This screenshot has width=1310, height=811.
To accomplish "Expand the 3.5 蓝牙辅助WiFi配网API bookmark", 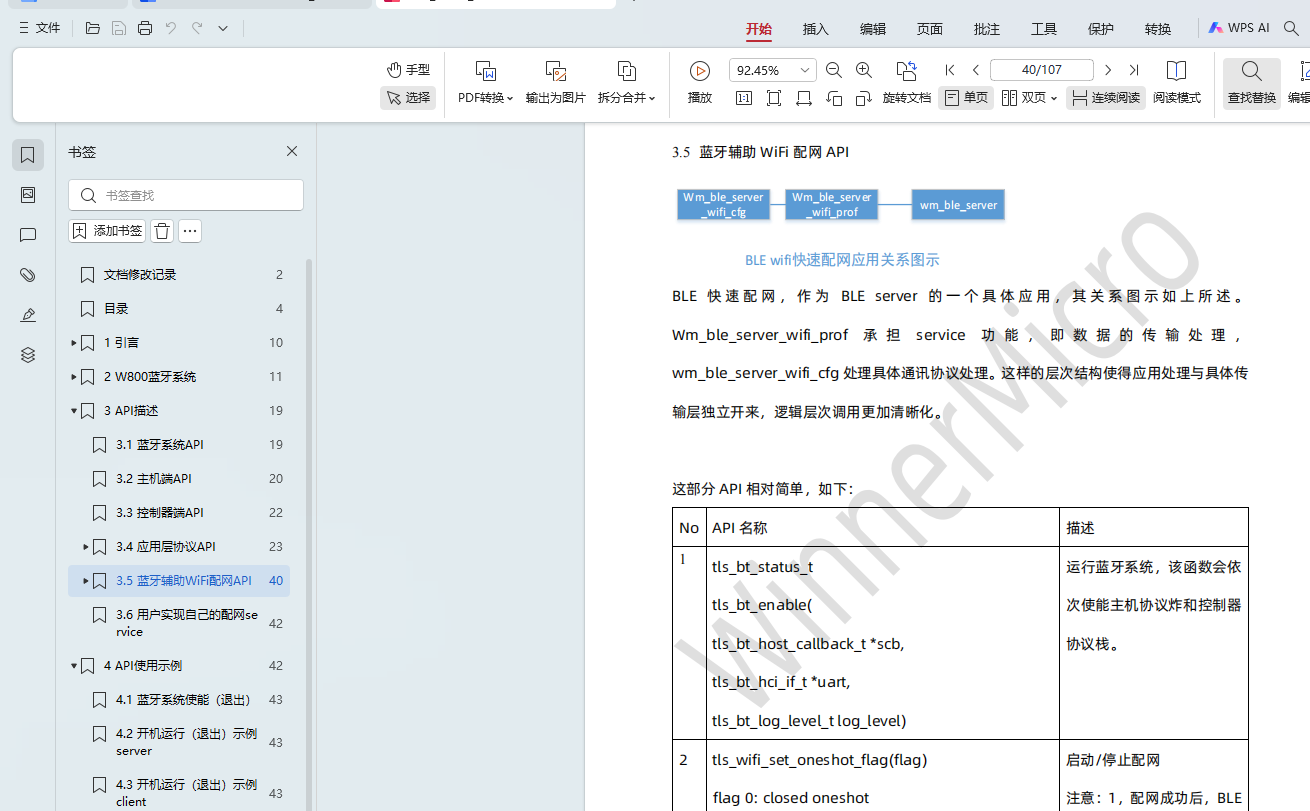I will coord(86,580).
